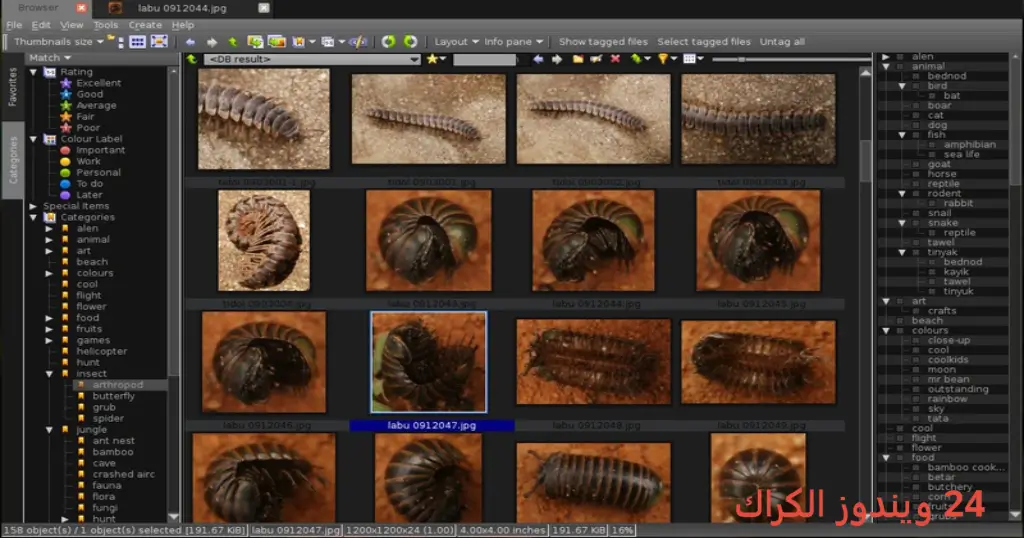This screenshot has width=1024, height=538.
Task: Switch to the labu 0912044.jpg tab
Action: tap(182, 8)
